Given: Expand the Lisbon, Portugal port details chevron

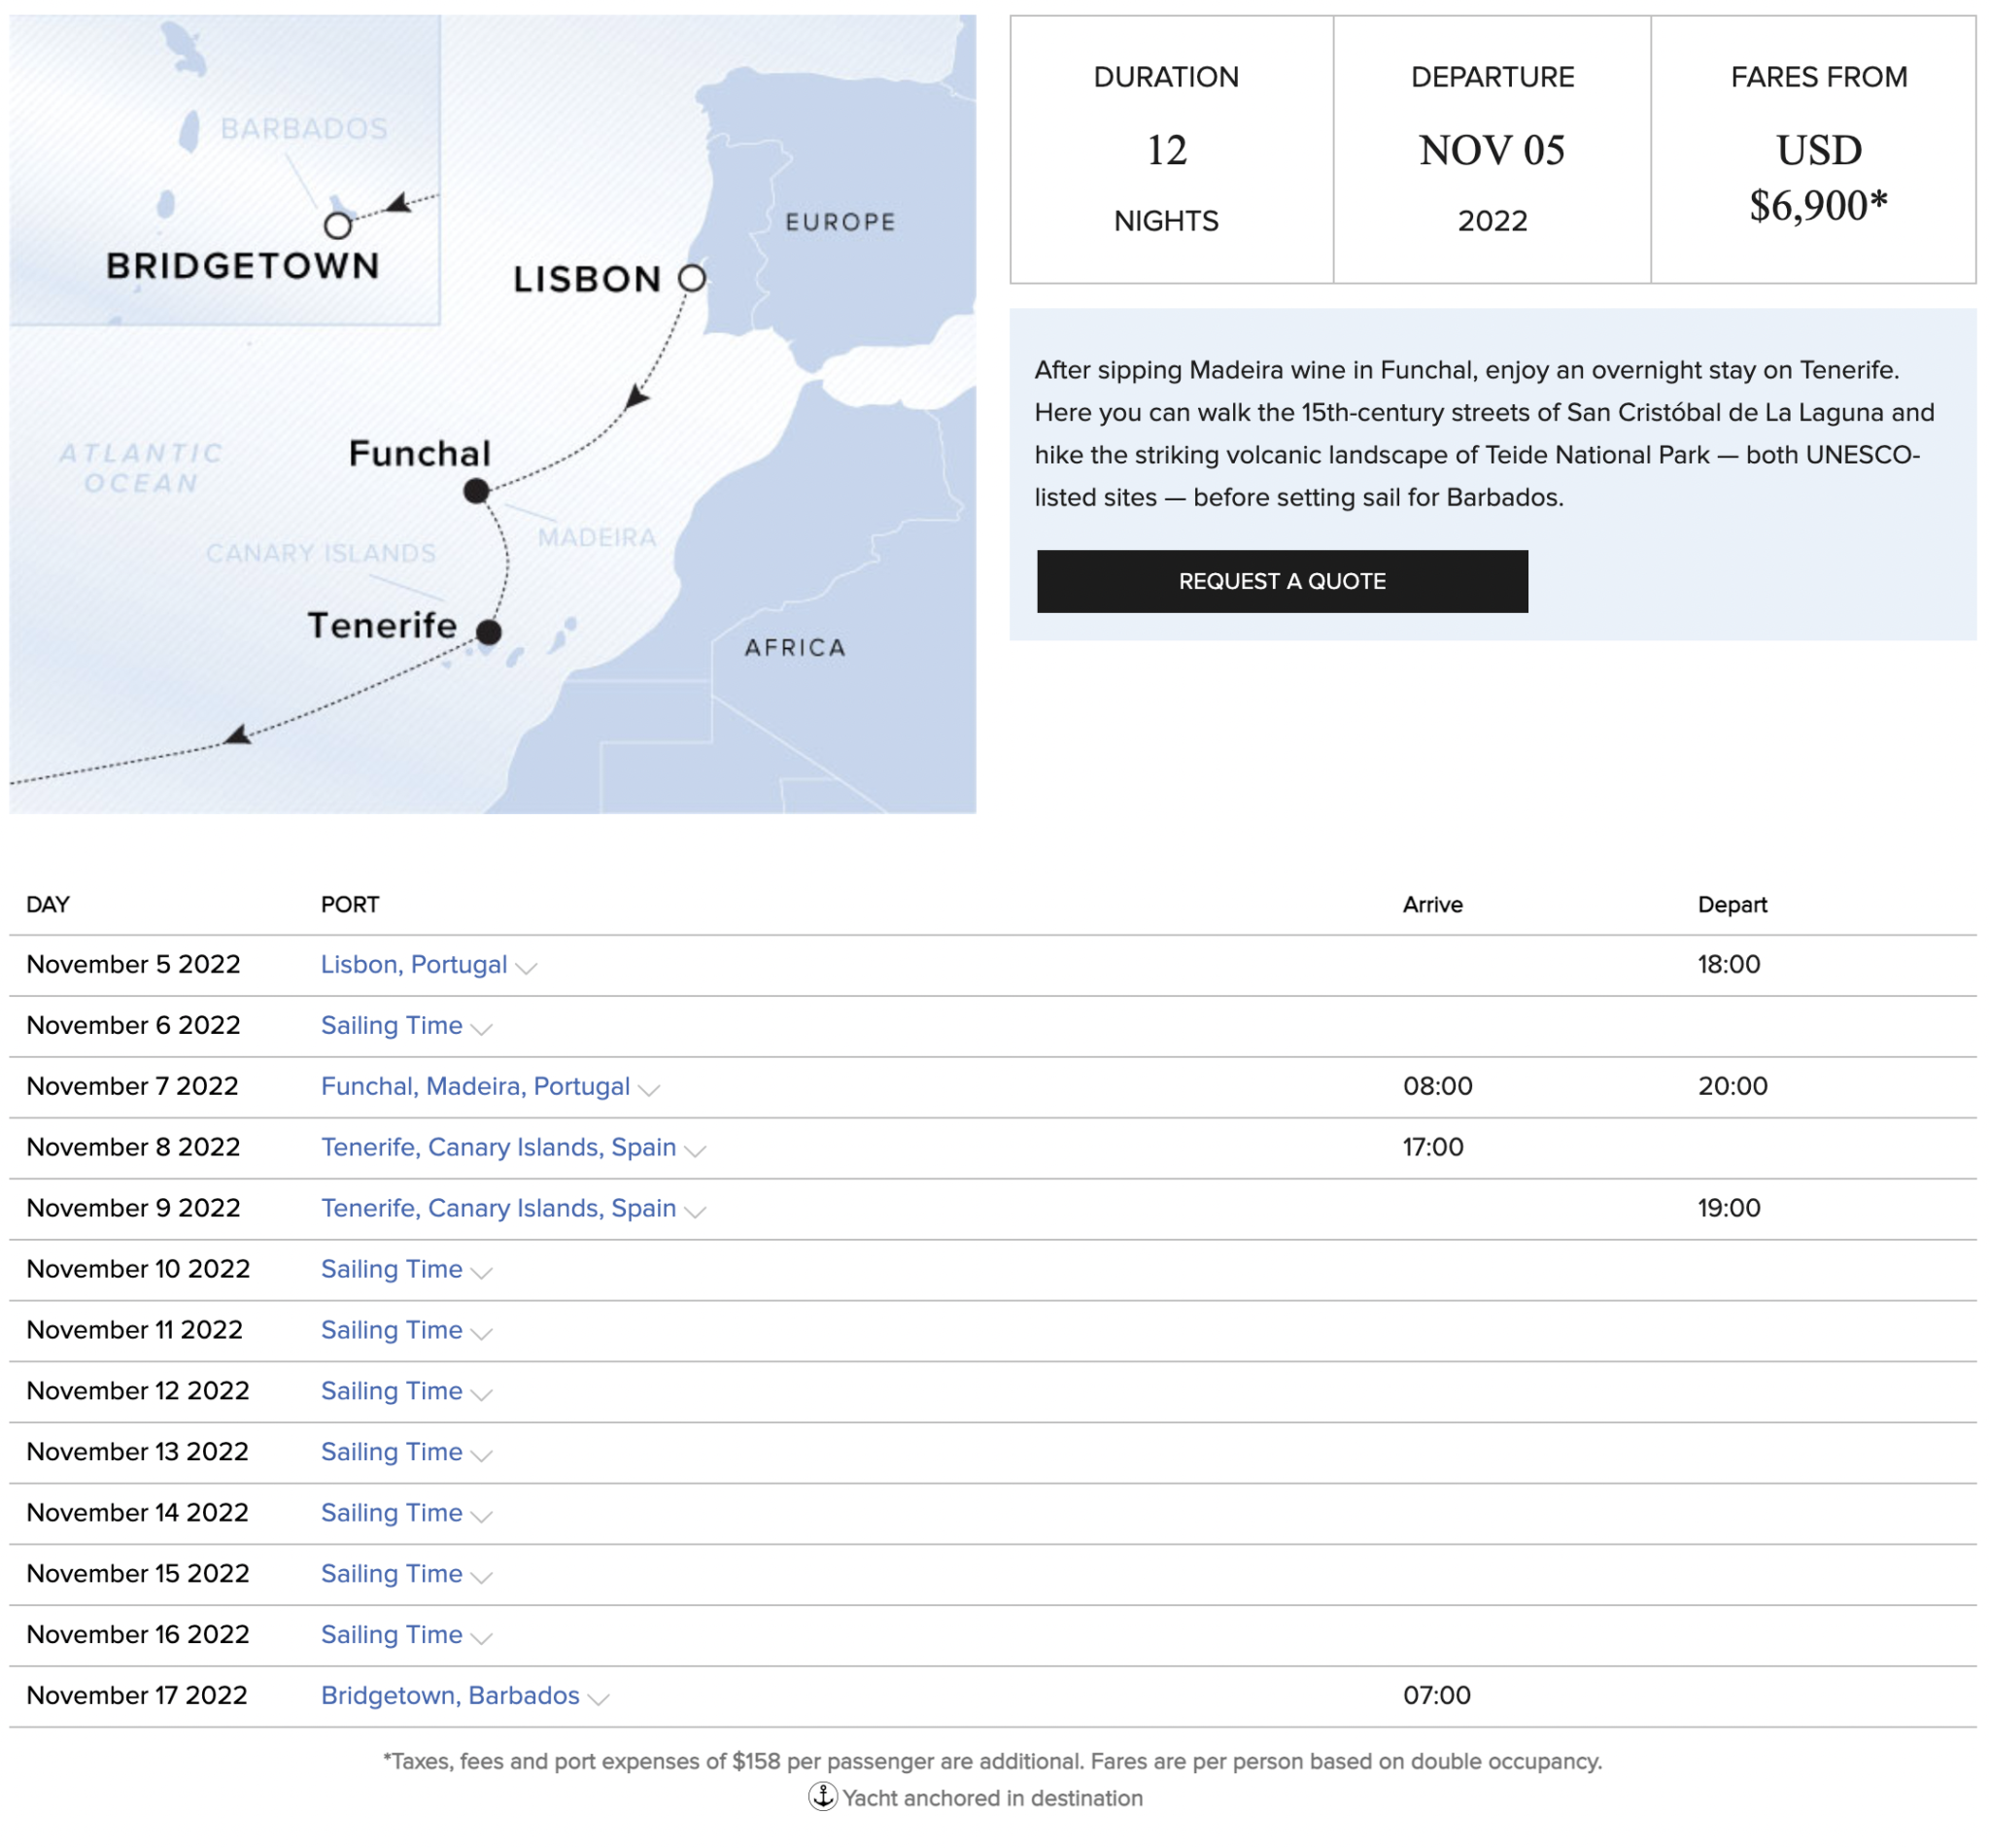Looking at the screenshot, I should 527,967.
